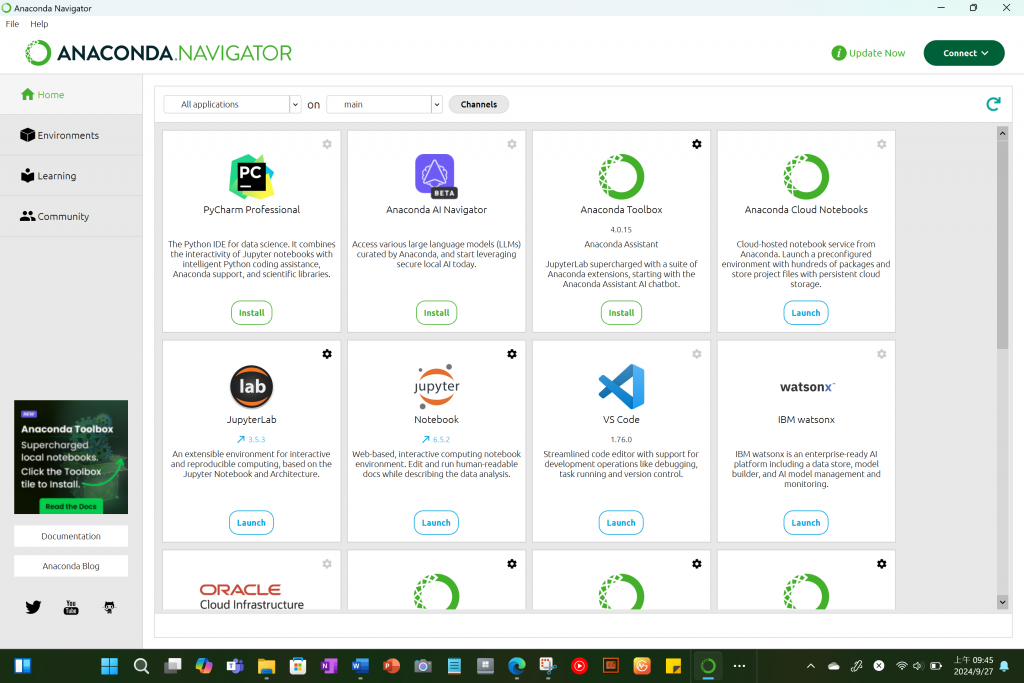Show more taskbar apps overflow
Image resolution: width=1024 pixels, height=683 pixels.
739,666
